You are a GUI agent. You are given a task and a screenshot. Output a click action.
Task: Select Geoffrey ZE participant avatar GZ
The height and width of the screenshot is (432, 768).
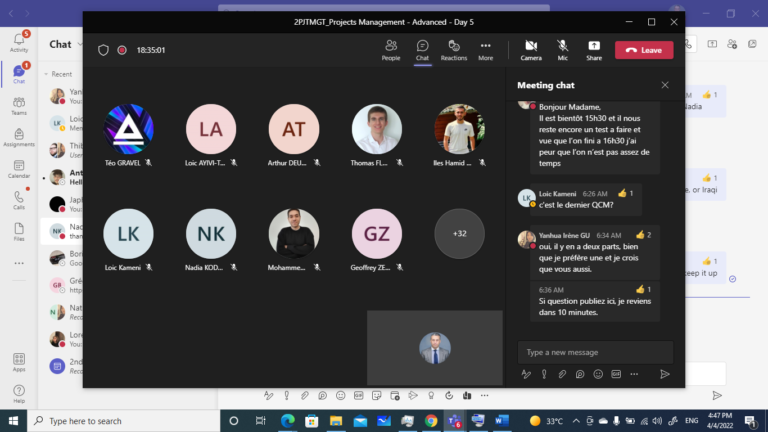click(377, 234)
